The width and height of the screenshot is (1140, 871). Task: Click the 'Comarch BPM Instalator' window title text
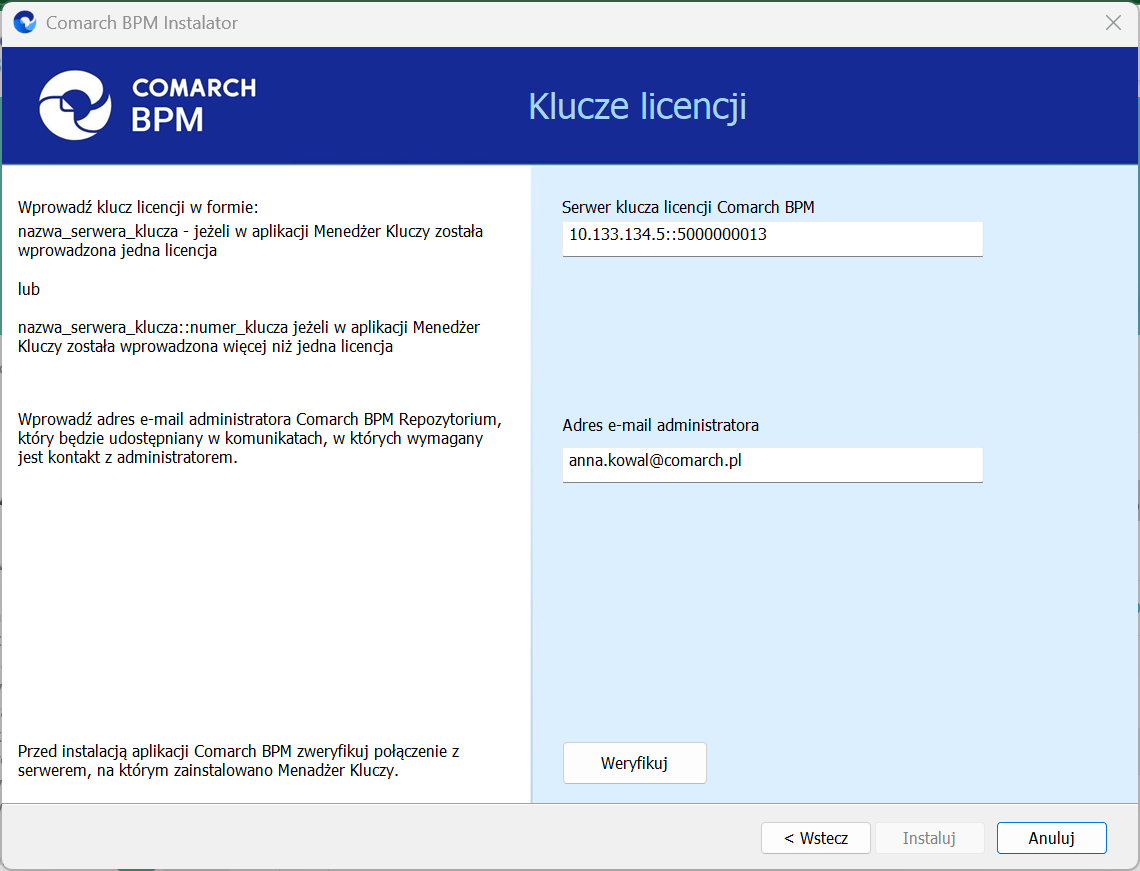pyautogui.click(x=142, y=22)
